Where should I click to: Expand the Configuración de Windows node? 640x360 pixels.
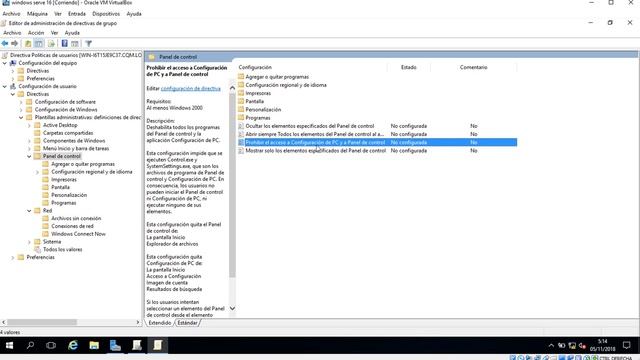coord(21,110)
